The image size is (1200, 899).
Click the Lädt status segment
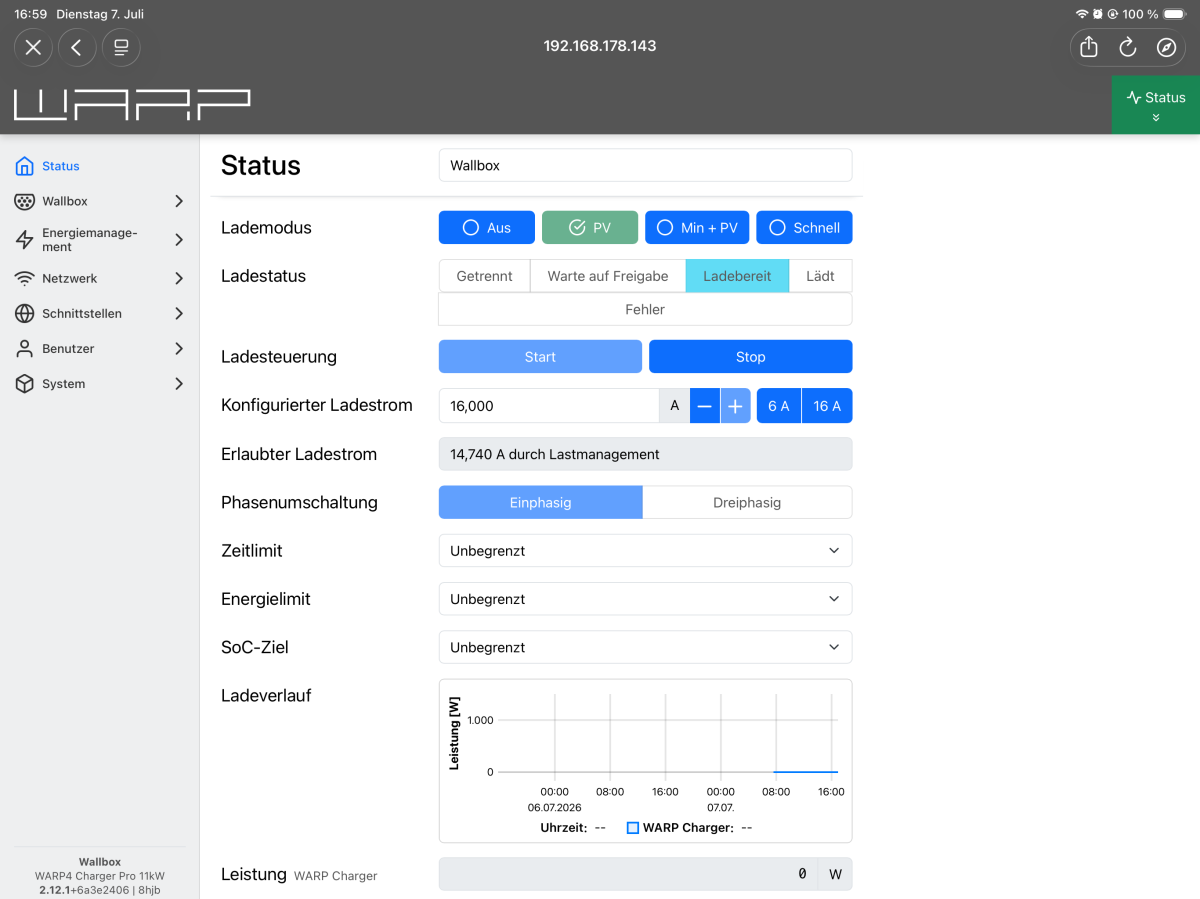click(x=820, y=276)
